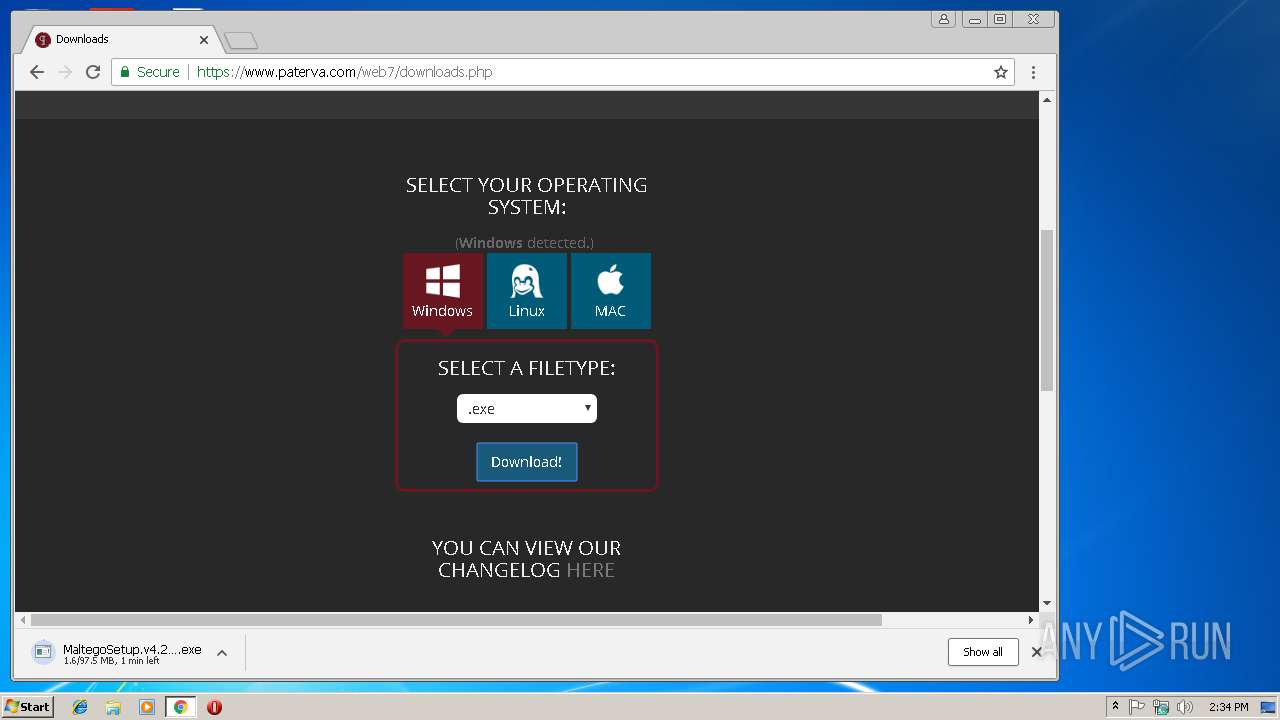
Task: View site info via Secure lock
Action: (150, 72)
